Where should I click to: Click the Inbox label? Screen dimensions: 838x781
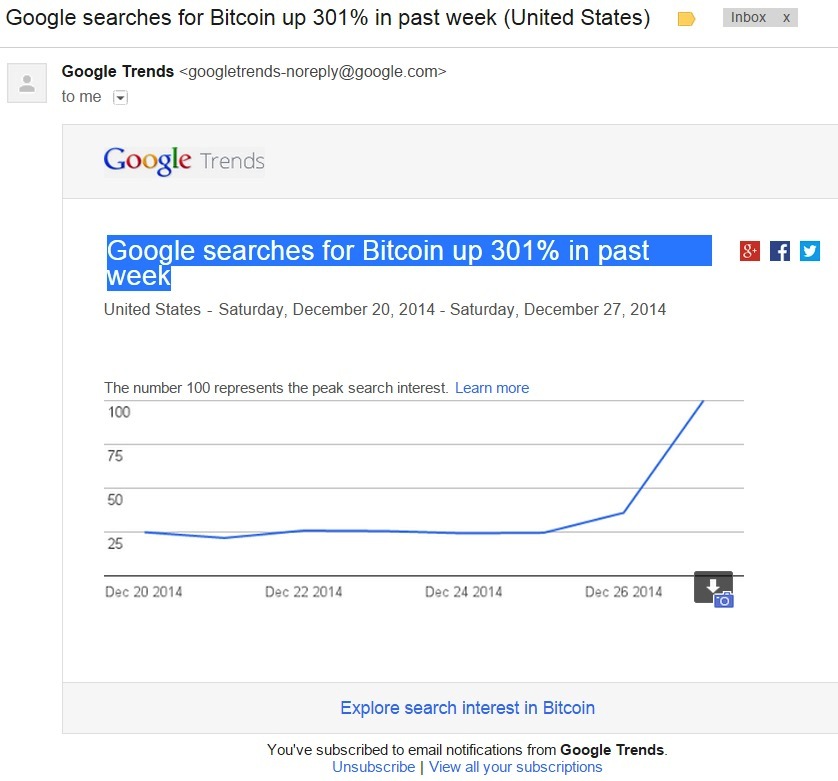(x=748, y=18)
